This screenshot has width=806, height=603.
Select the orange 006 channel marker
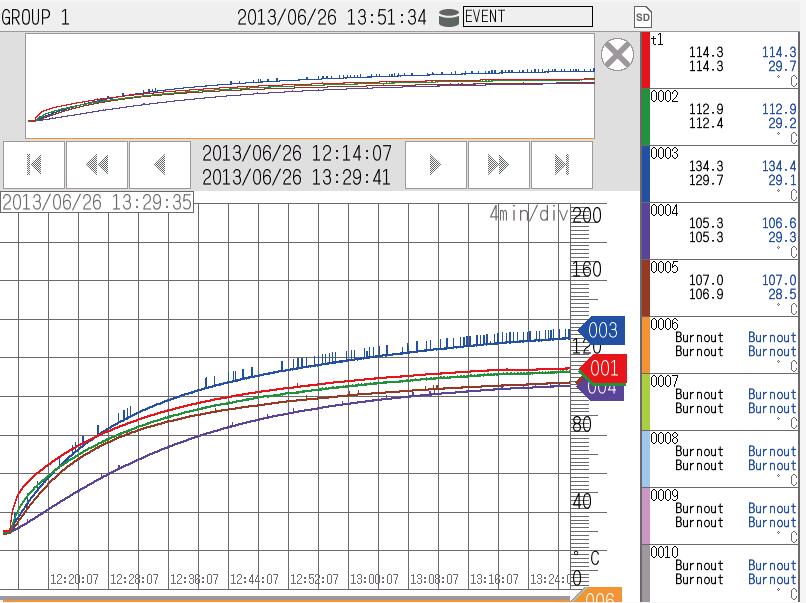(x=598, y=596)
